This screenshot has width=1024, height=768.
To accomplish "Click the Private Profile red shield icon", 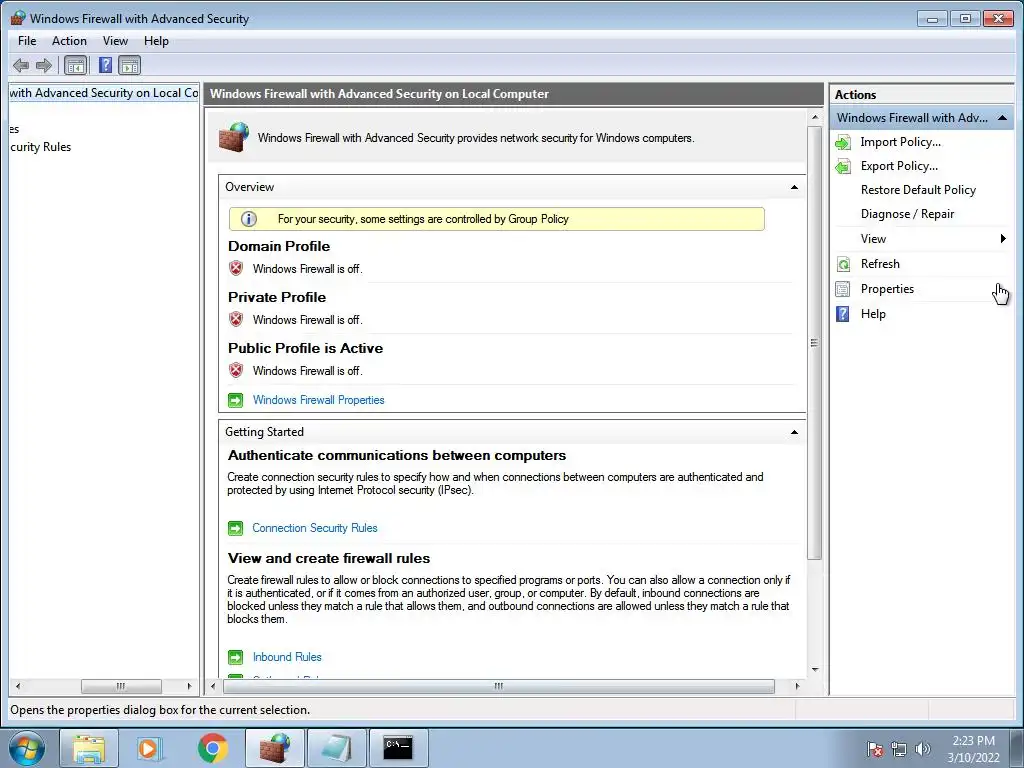I will (x=236, y=319).
